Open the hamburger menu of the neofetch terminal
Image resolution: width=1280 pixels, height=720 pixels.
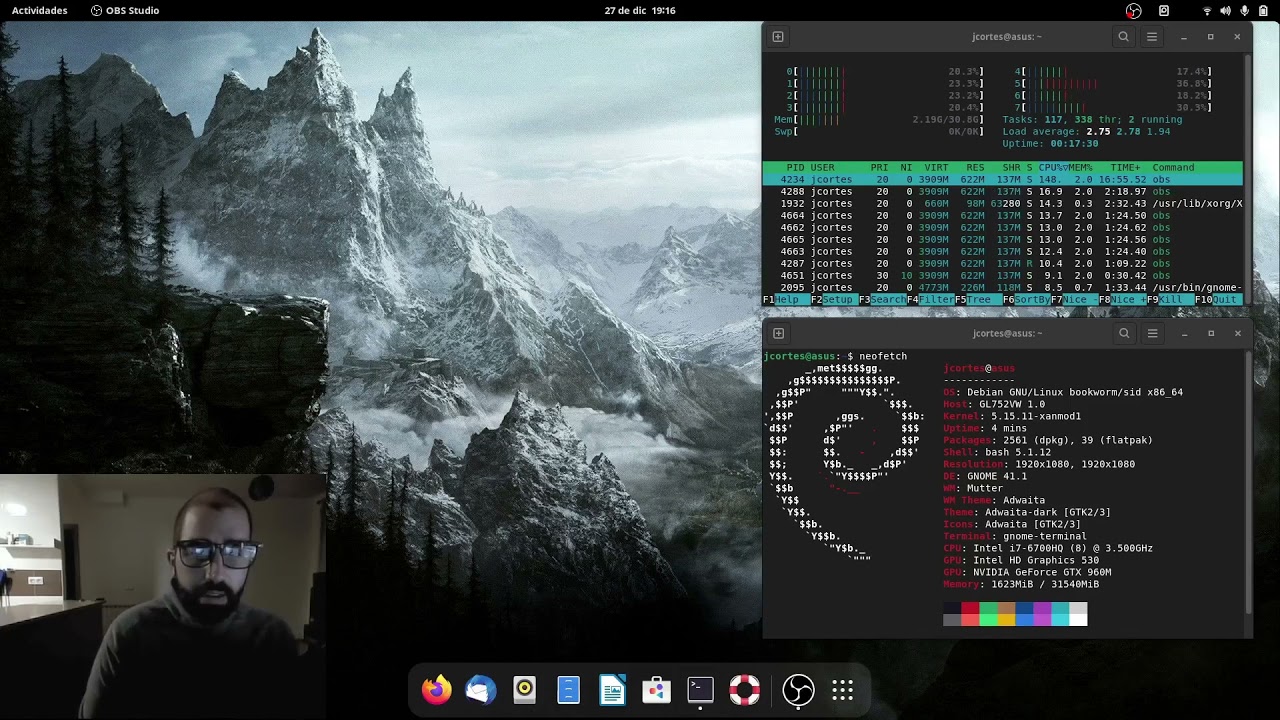point(1152,333)
